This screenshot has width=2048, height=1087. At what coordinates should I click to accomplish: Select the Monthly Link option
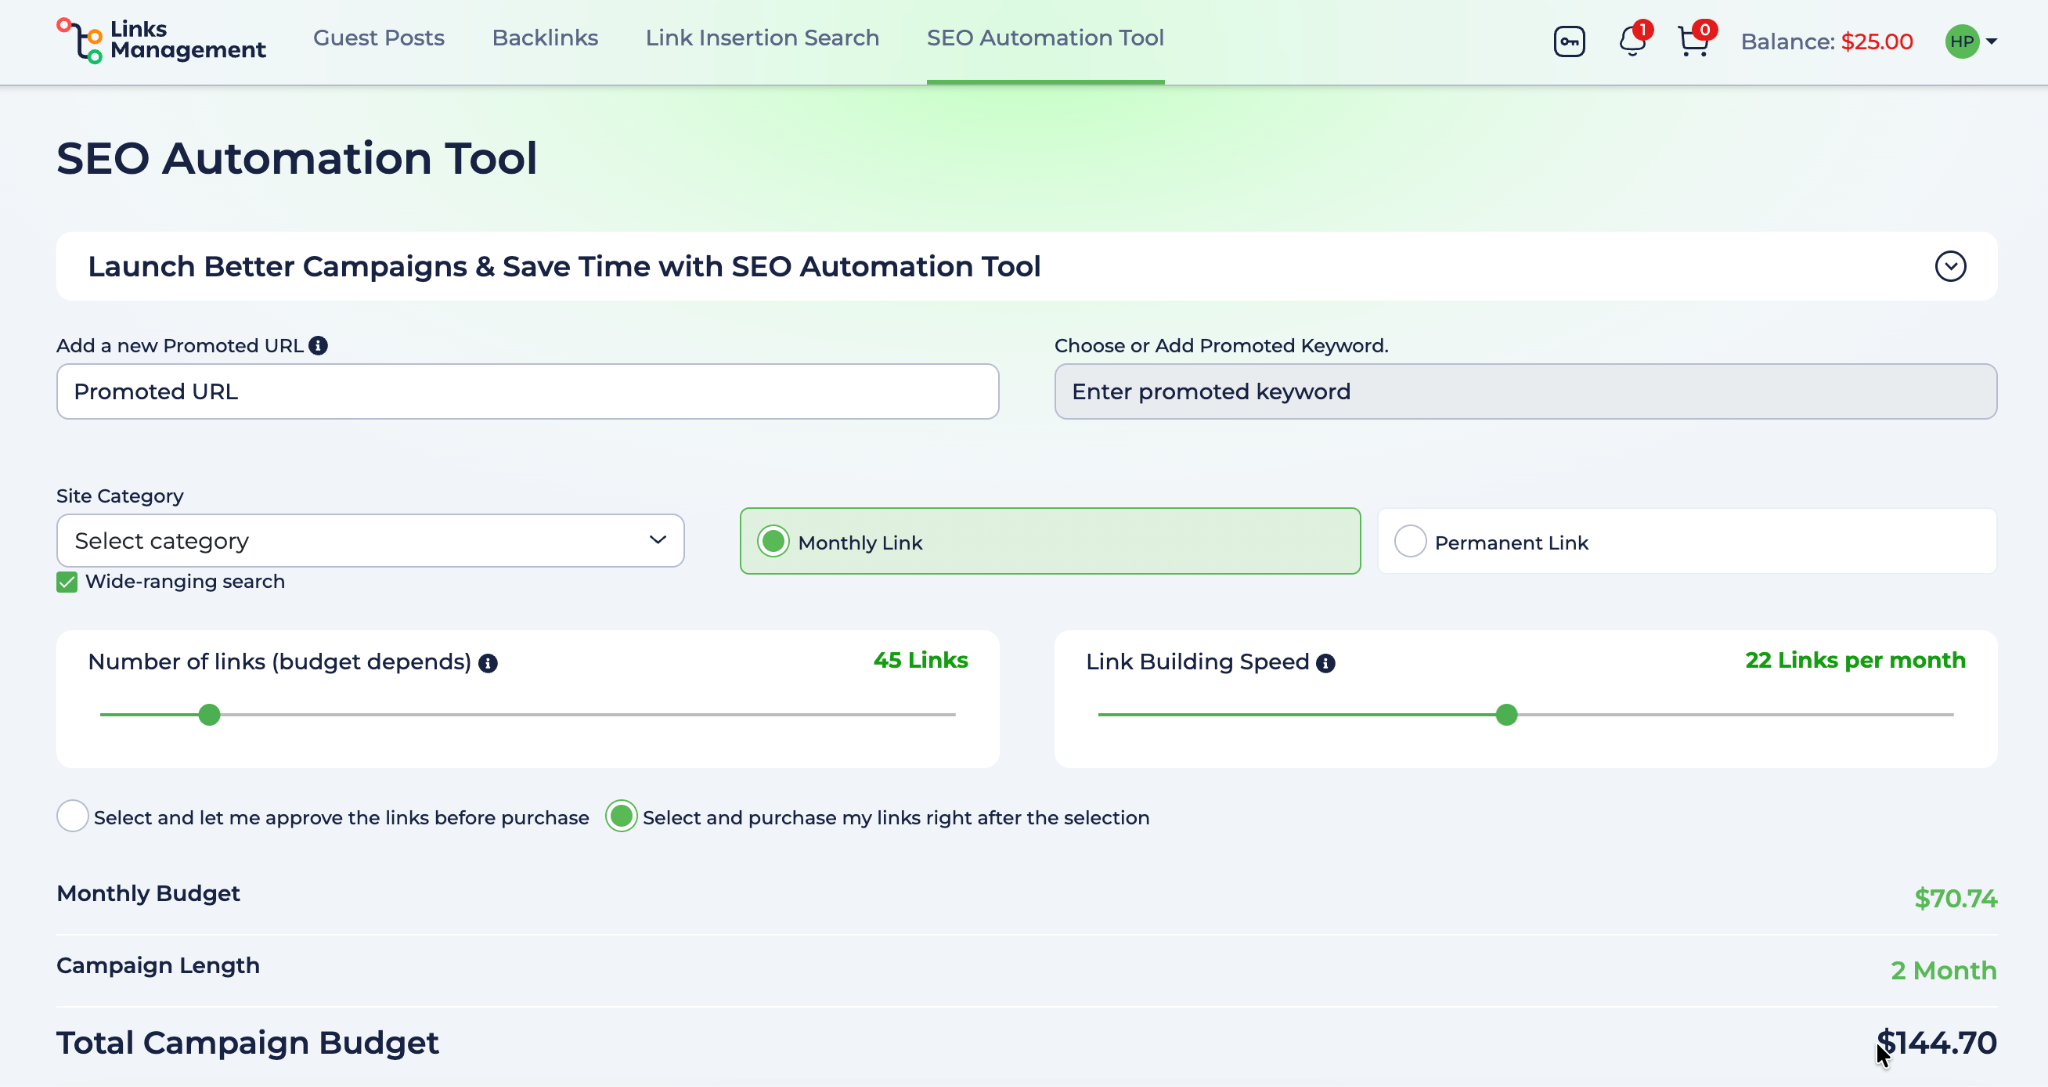(x=1050, y=541)
